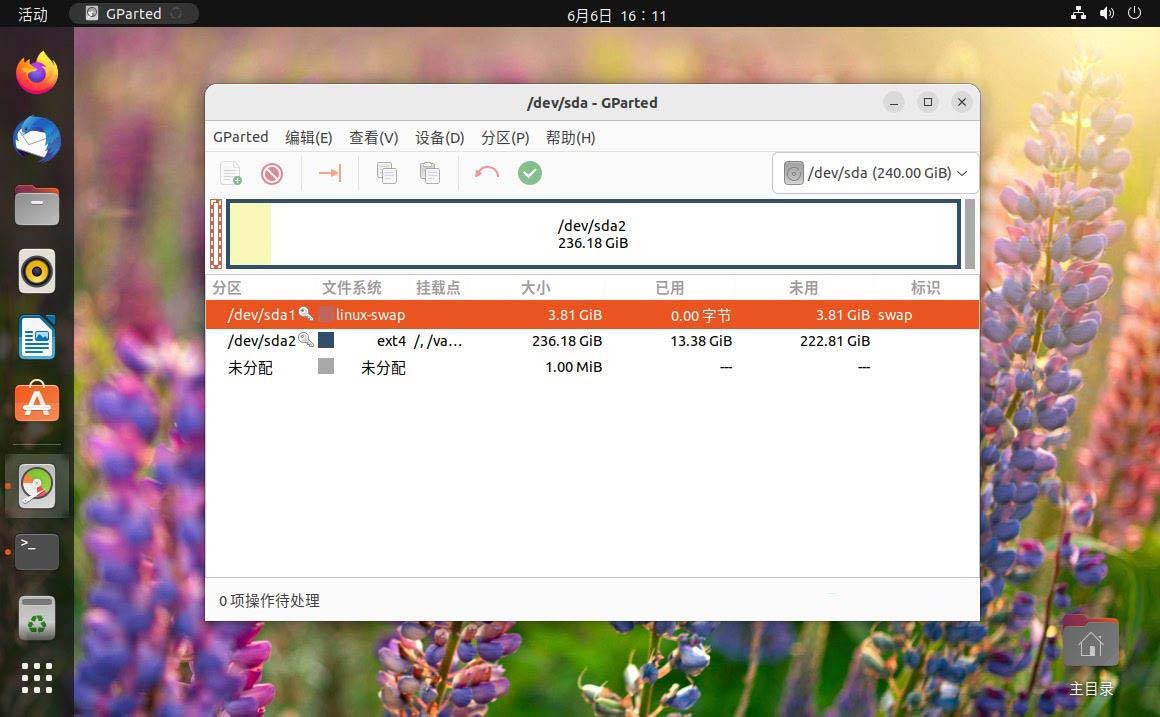Apply all pending operations with the green checkmark

coord(530,173)
